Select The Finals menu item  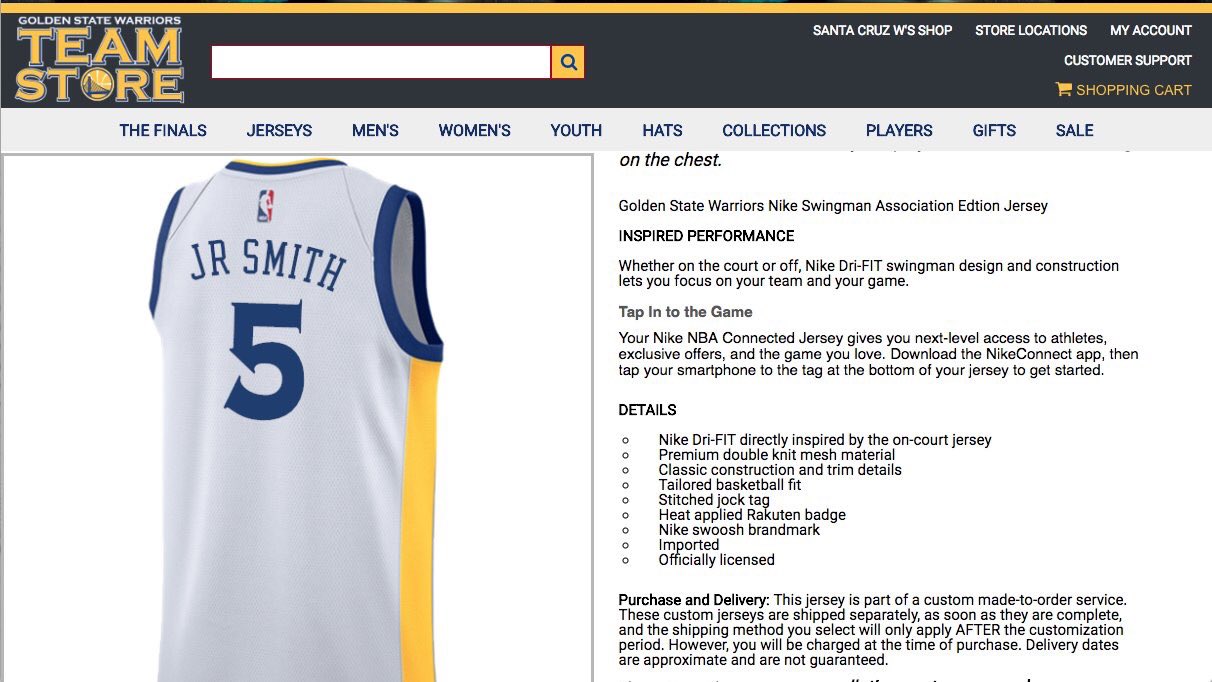(163, 130)
